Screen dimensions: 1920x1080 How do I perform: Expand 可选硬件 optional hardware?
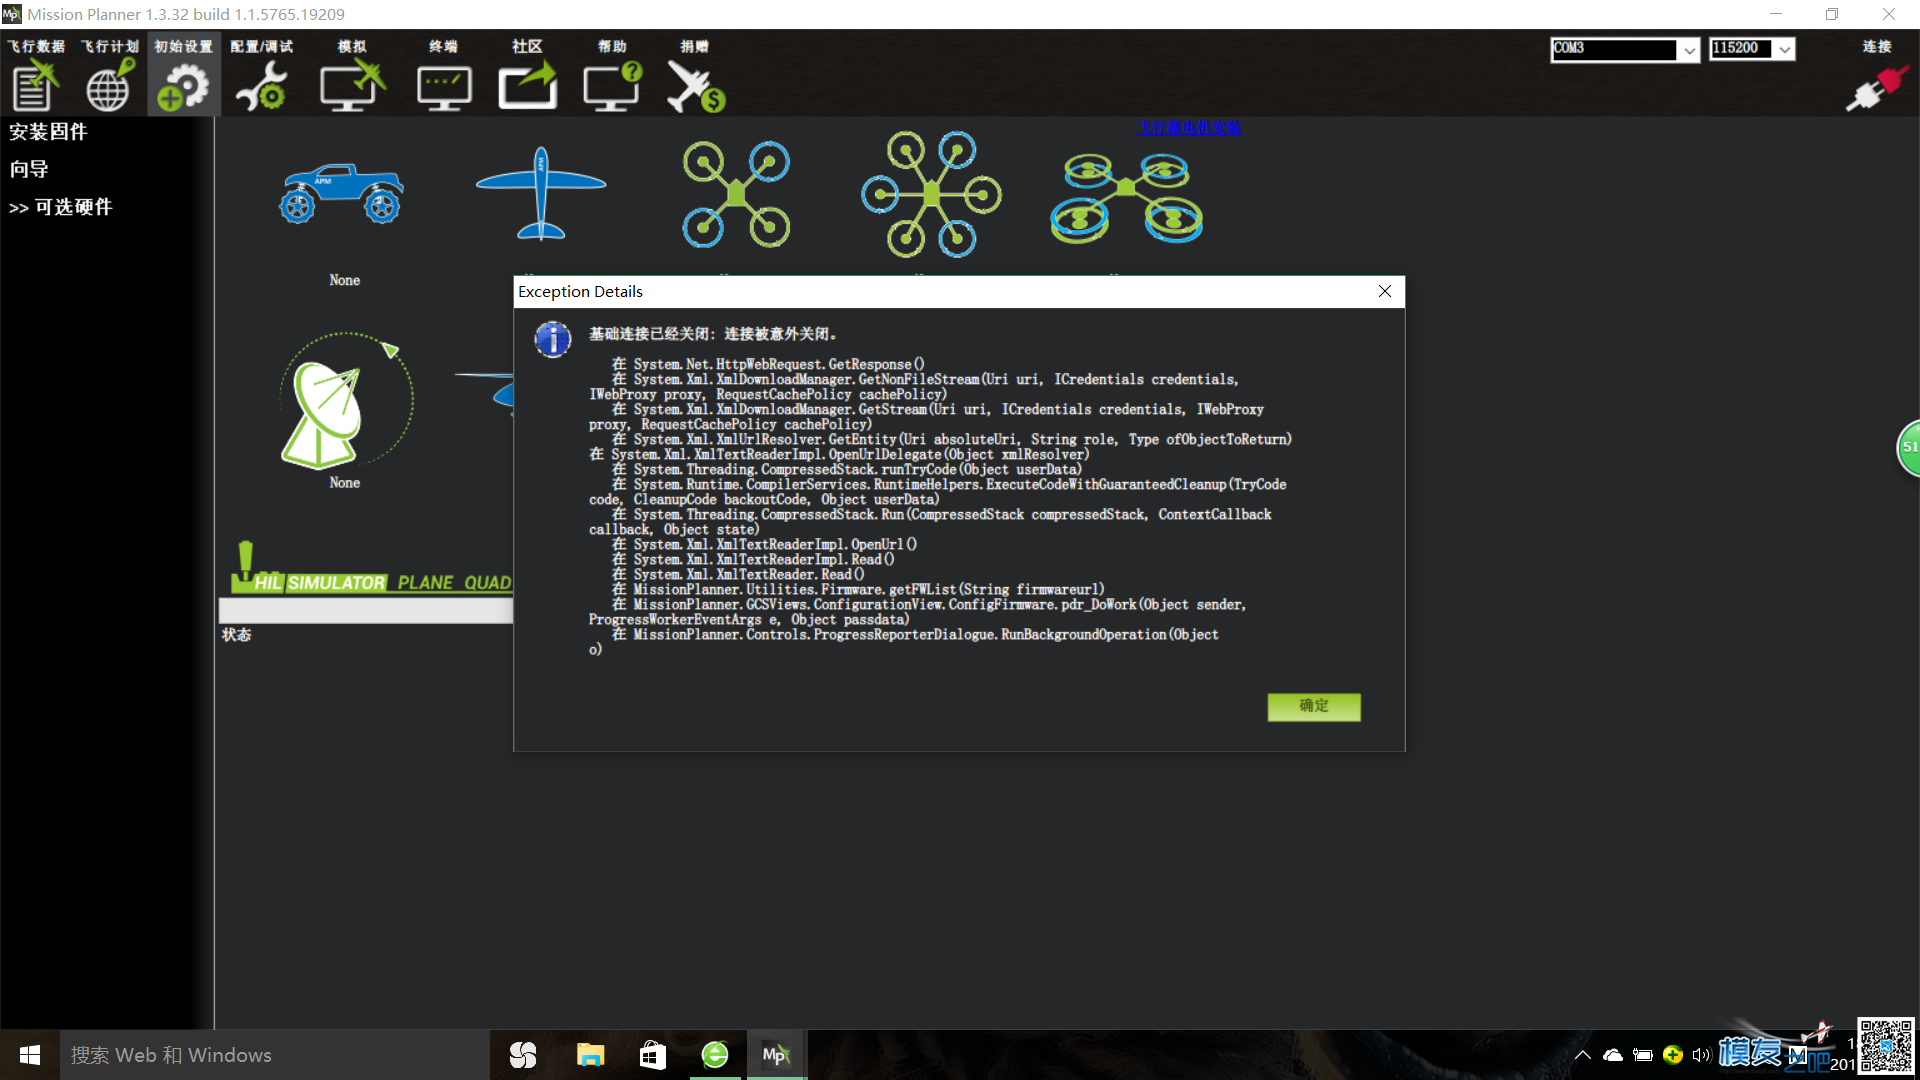pos(61,207)
